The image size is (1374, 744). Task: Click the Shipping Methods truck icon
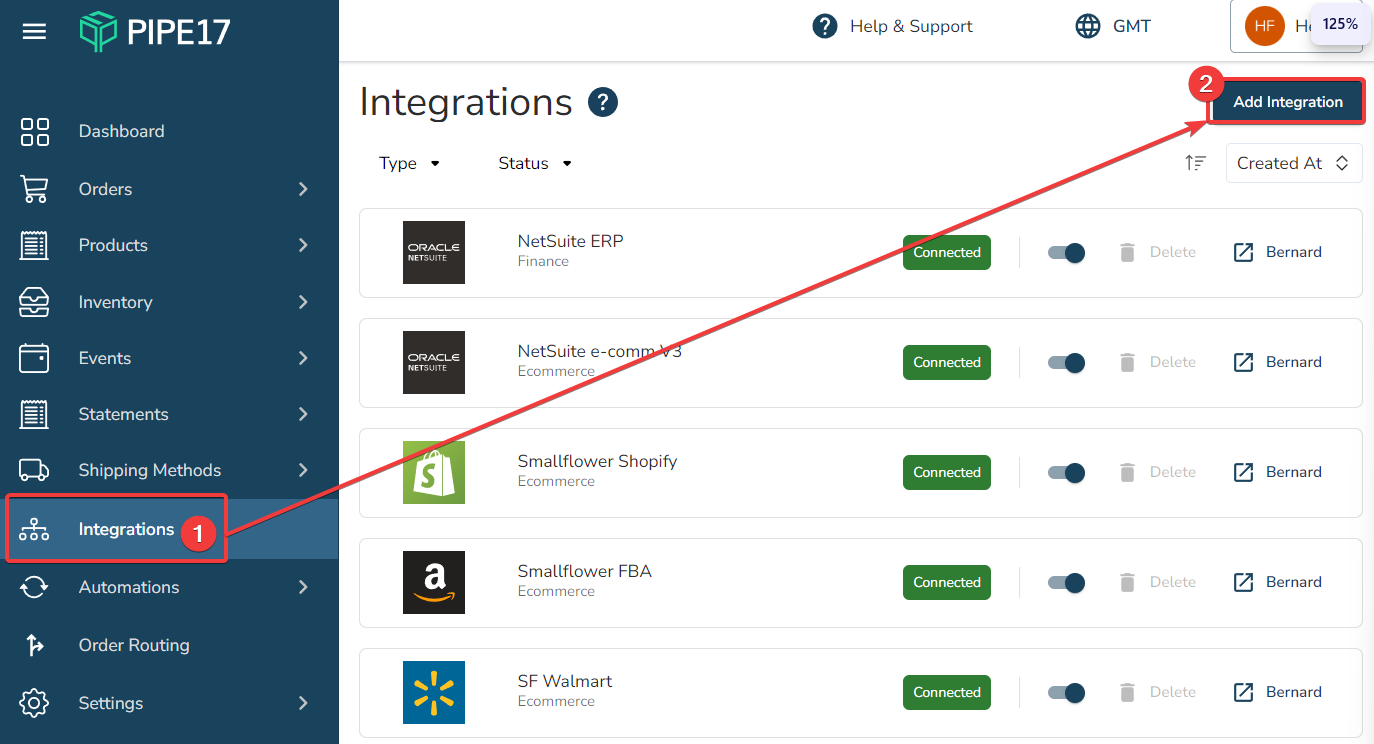[x=34, y=470]
